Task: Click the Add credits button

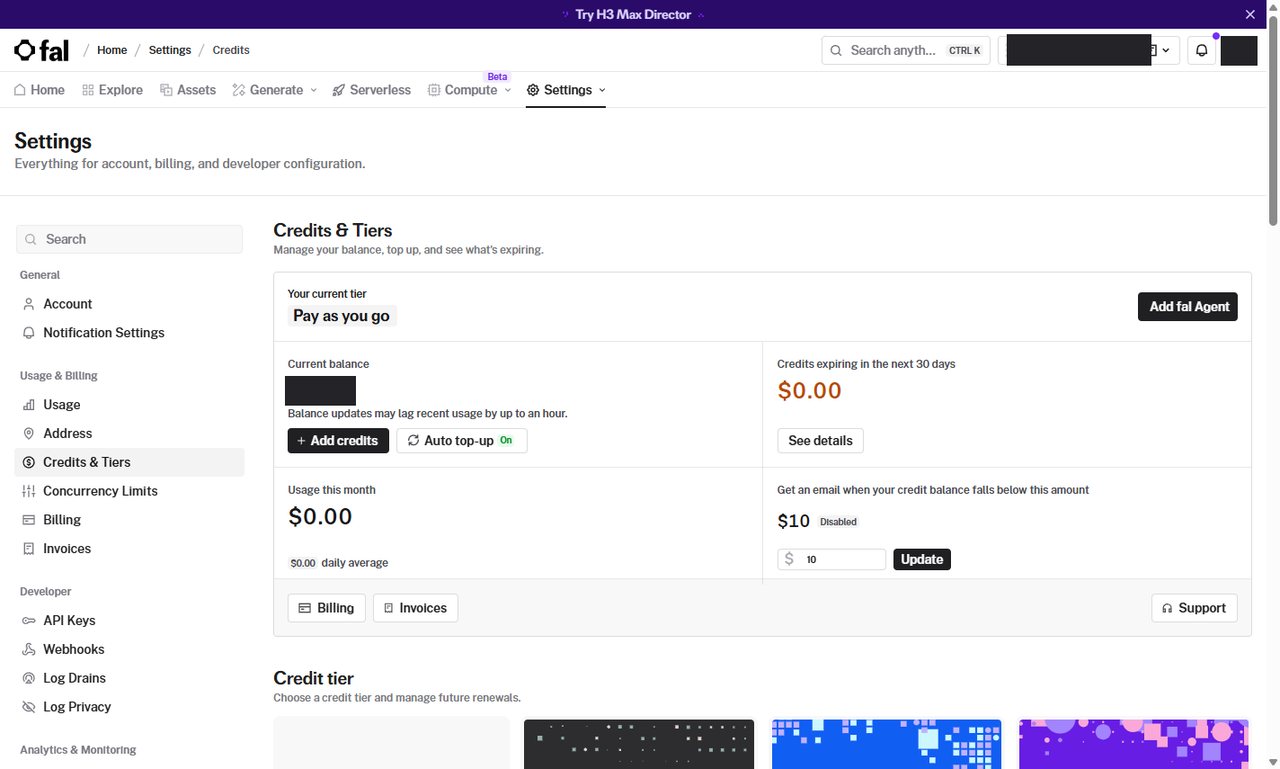Action: pyautogui.click(x=338, y=441)
